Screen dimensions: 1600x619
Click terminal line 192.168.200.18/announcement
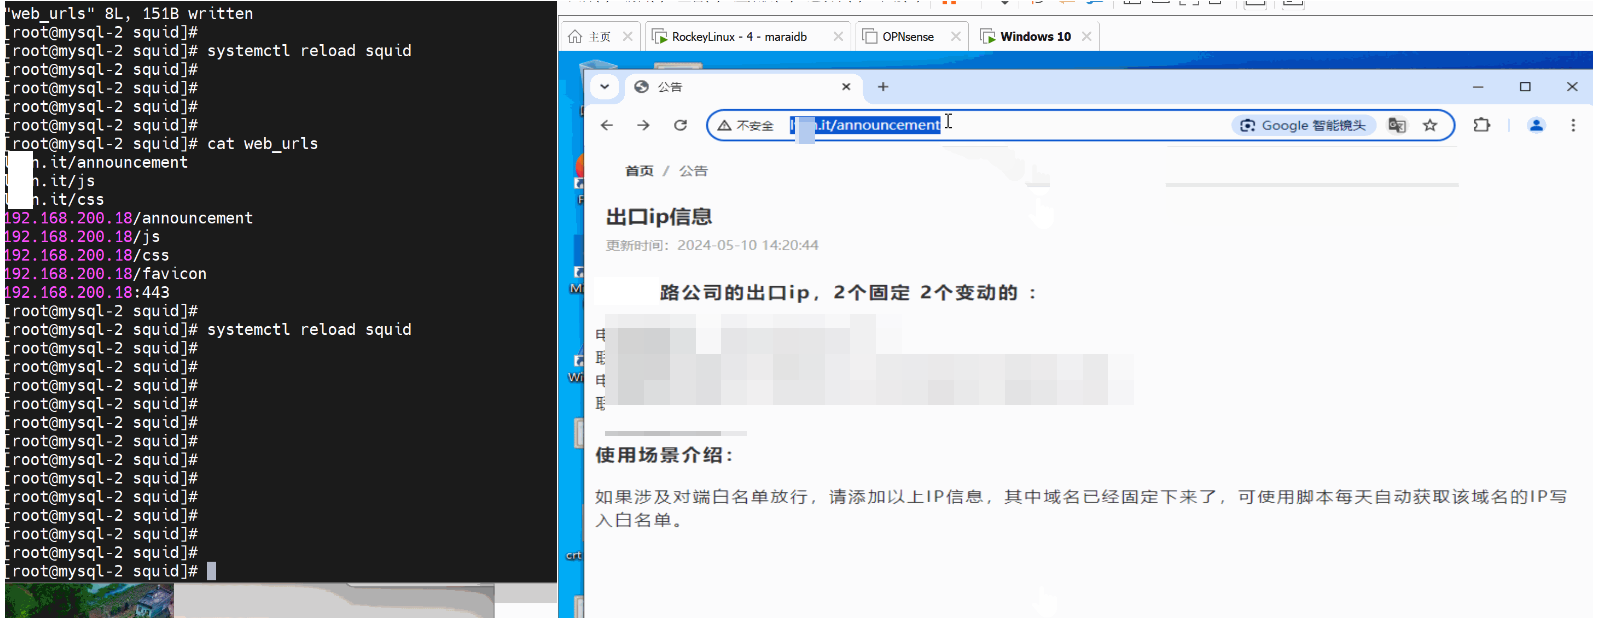click(129, 218)
